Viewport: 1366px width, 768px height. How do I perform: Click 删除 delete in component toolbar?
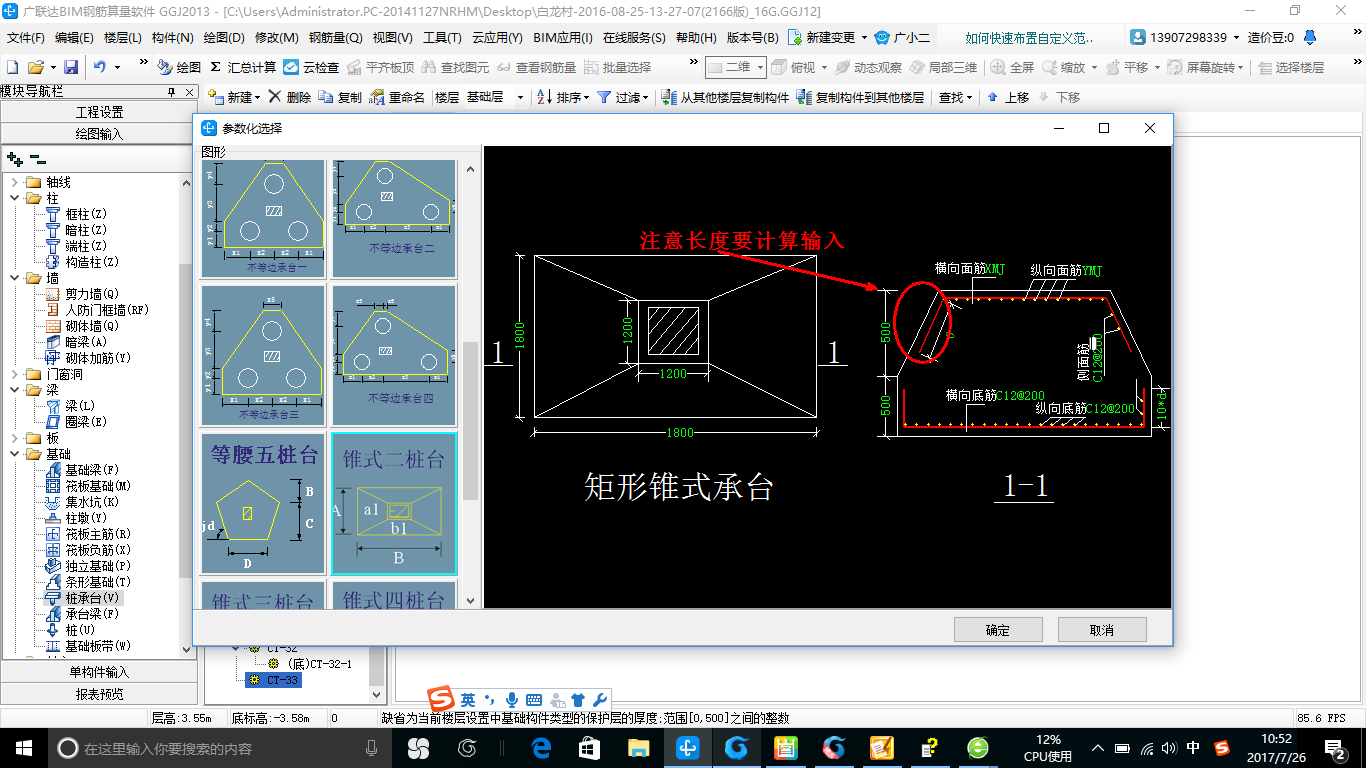(x=290, y=97)
